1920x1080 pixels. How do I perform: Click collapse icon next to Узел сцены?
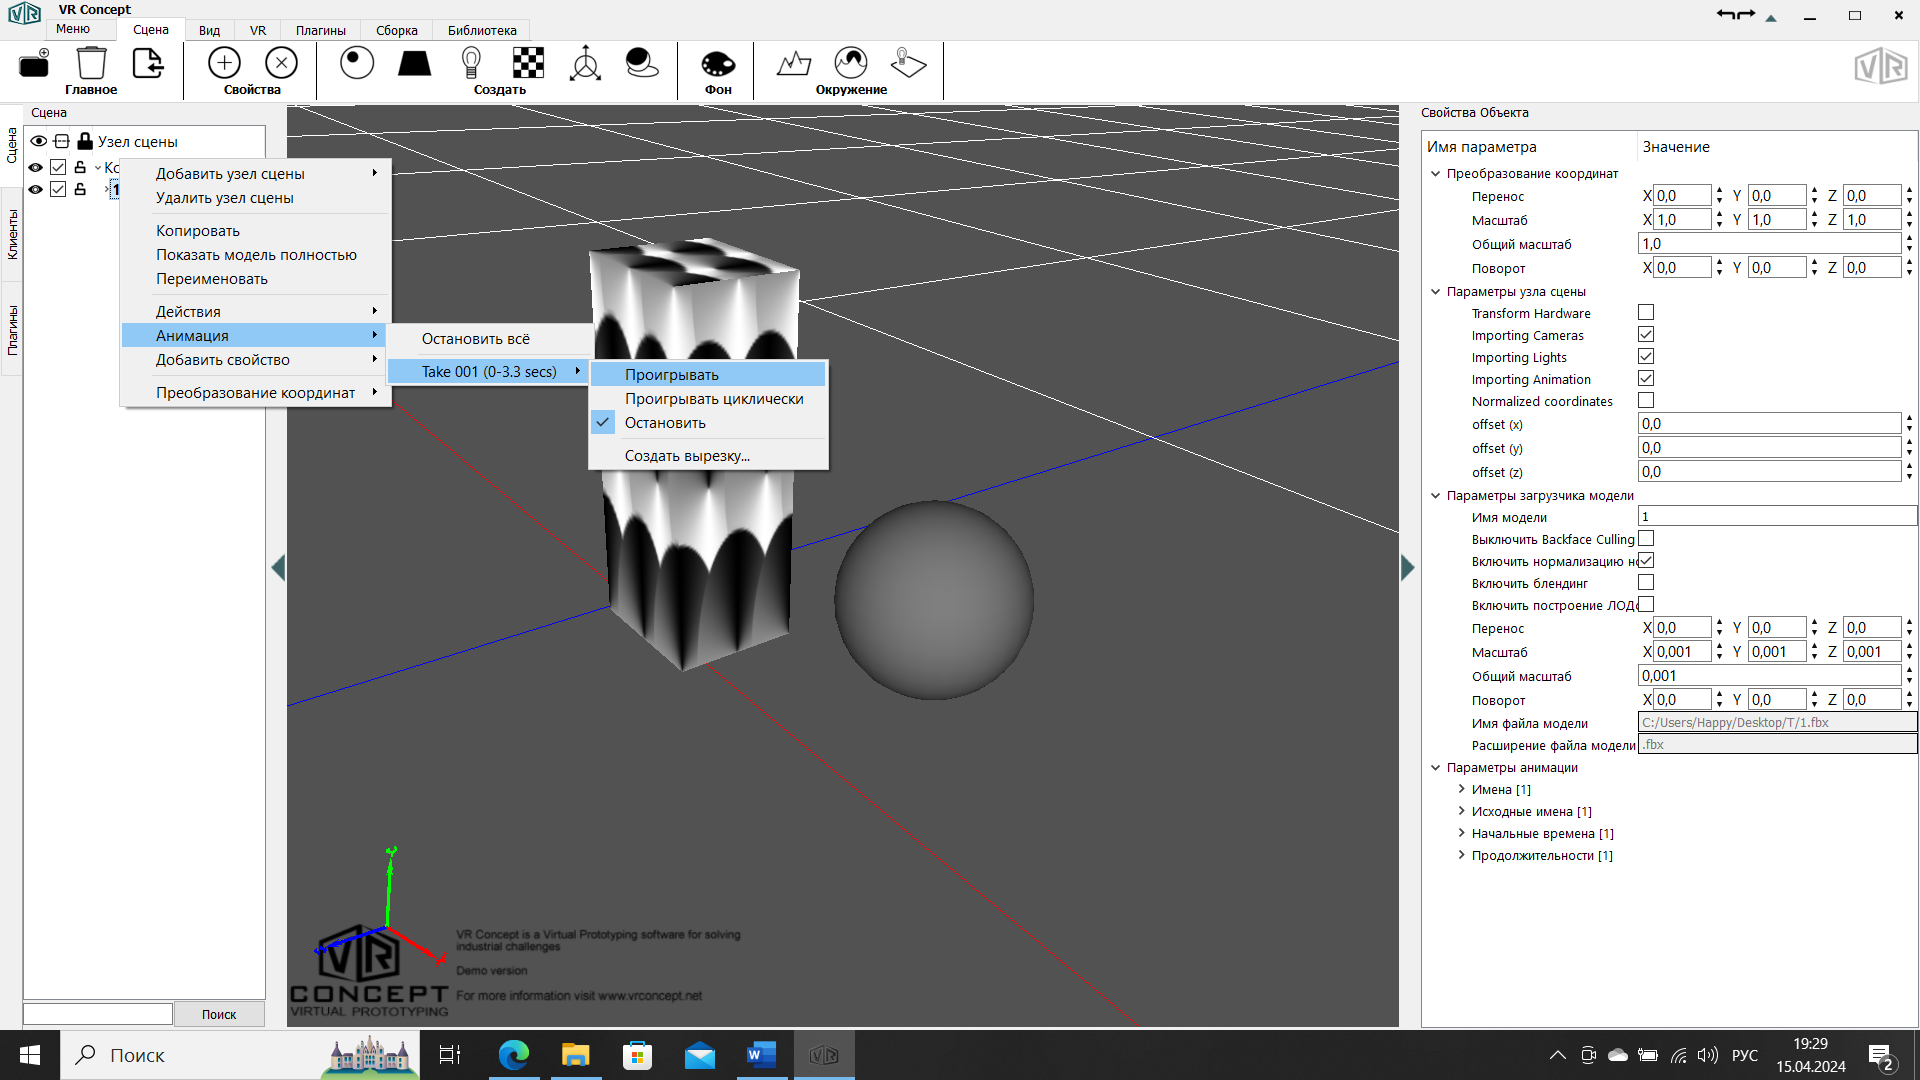[x=62, y=141]
